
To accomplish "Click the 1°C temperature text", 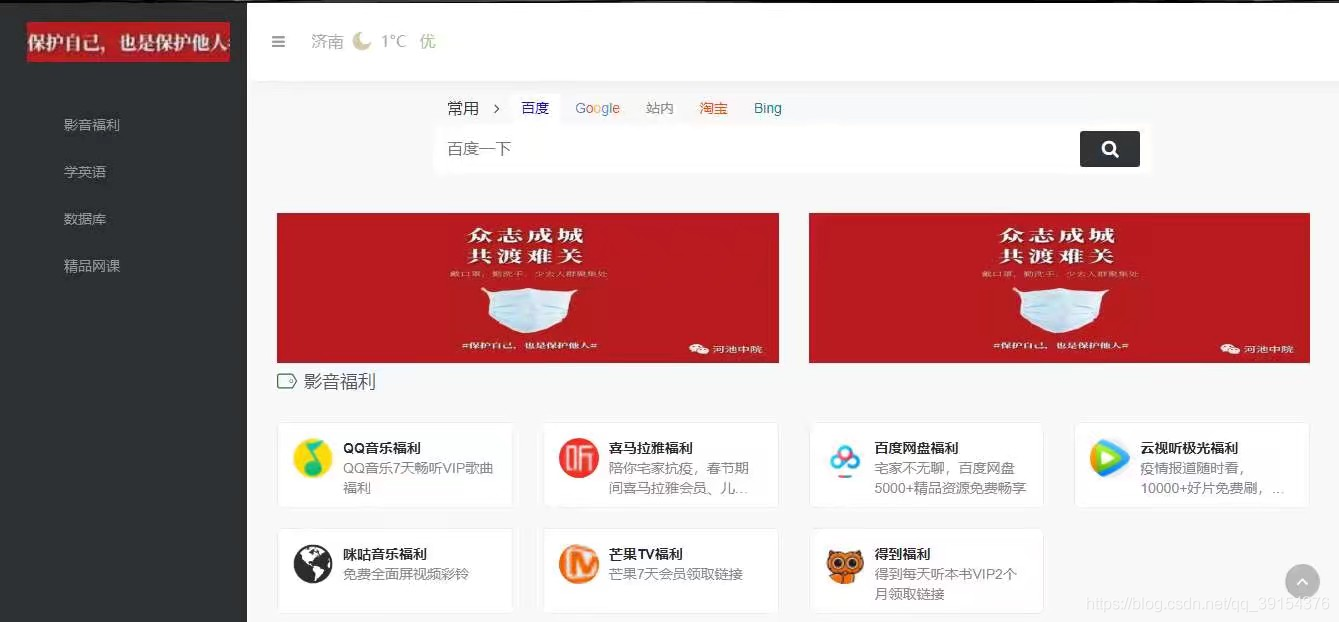I will 393,42.
